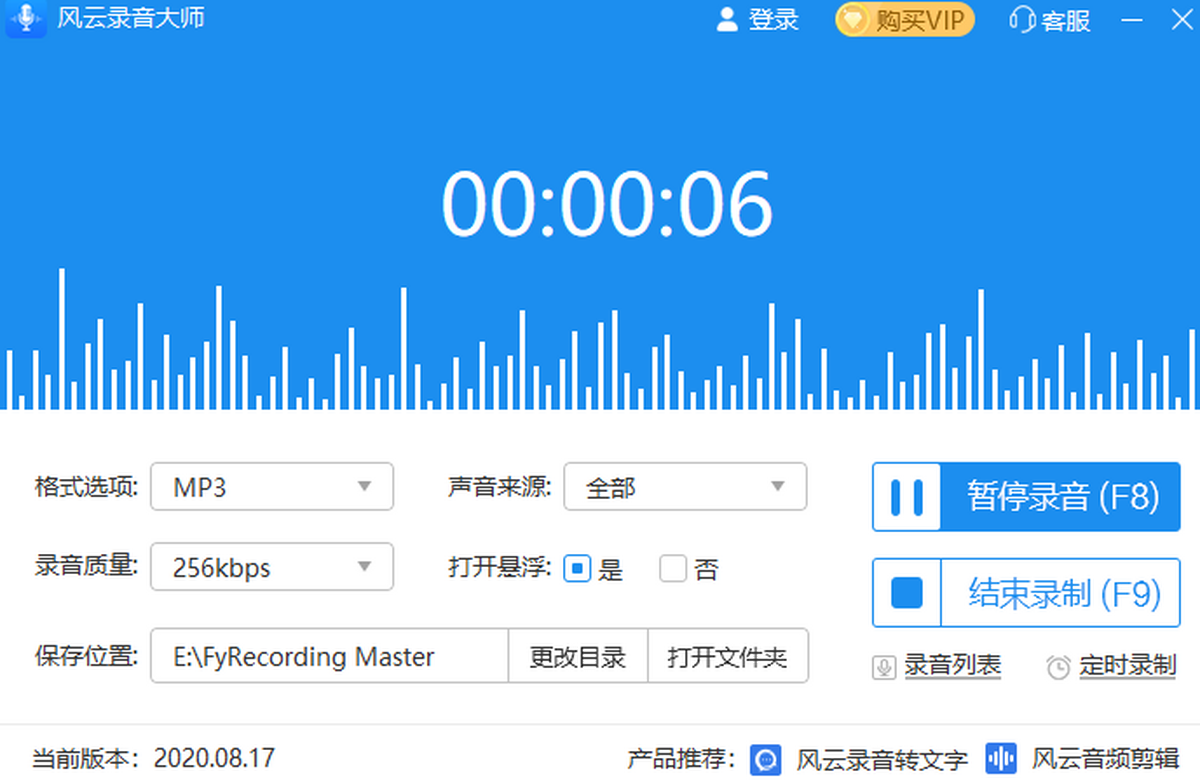Viewport: 1200px width, 781px height.
Task: Click the timed recording clock icon
Action: pyautogui.click(x=1058, y=667)
